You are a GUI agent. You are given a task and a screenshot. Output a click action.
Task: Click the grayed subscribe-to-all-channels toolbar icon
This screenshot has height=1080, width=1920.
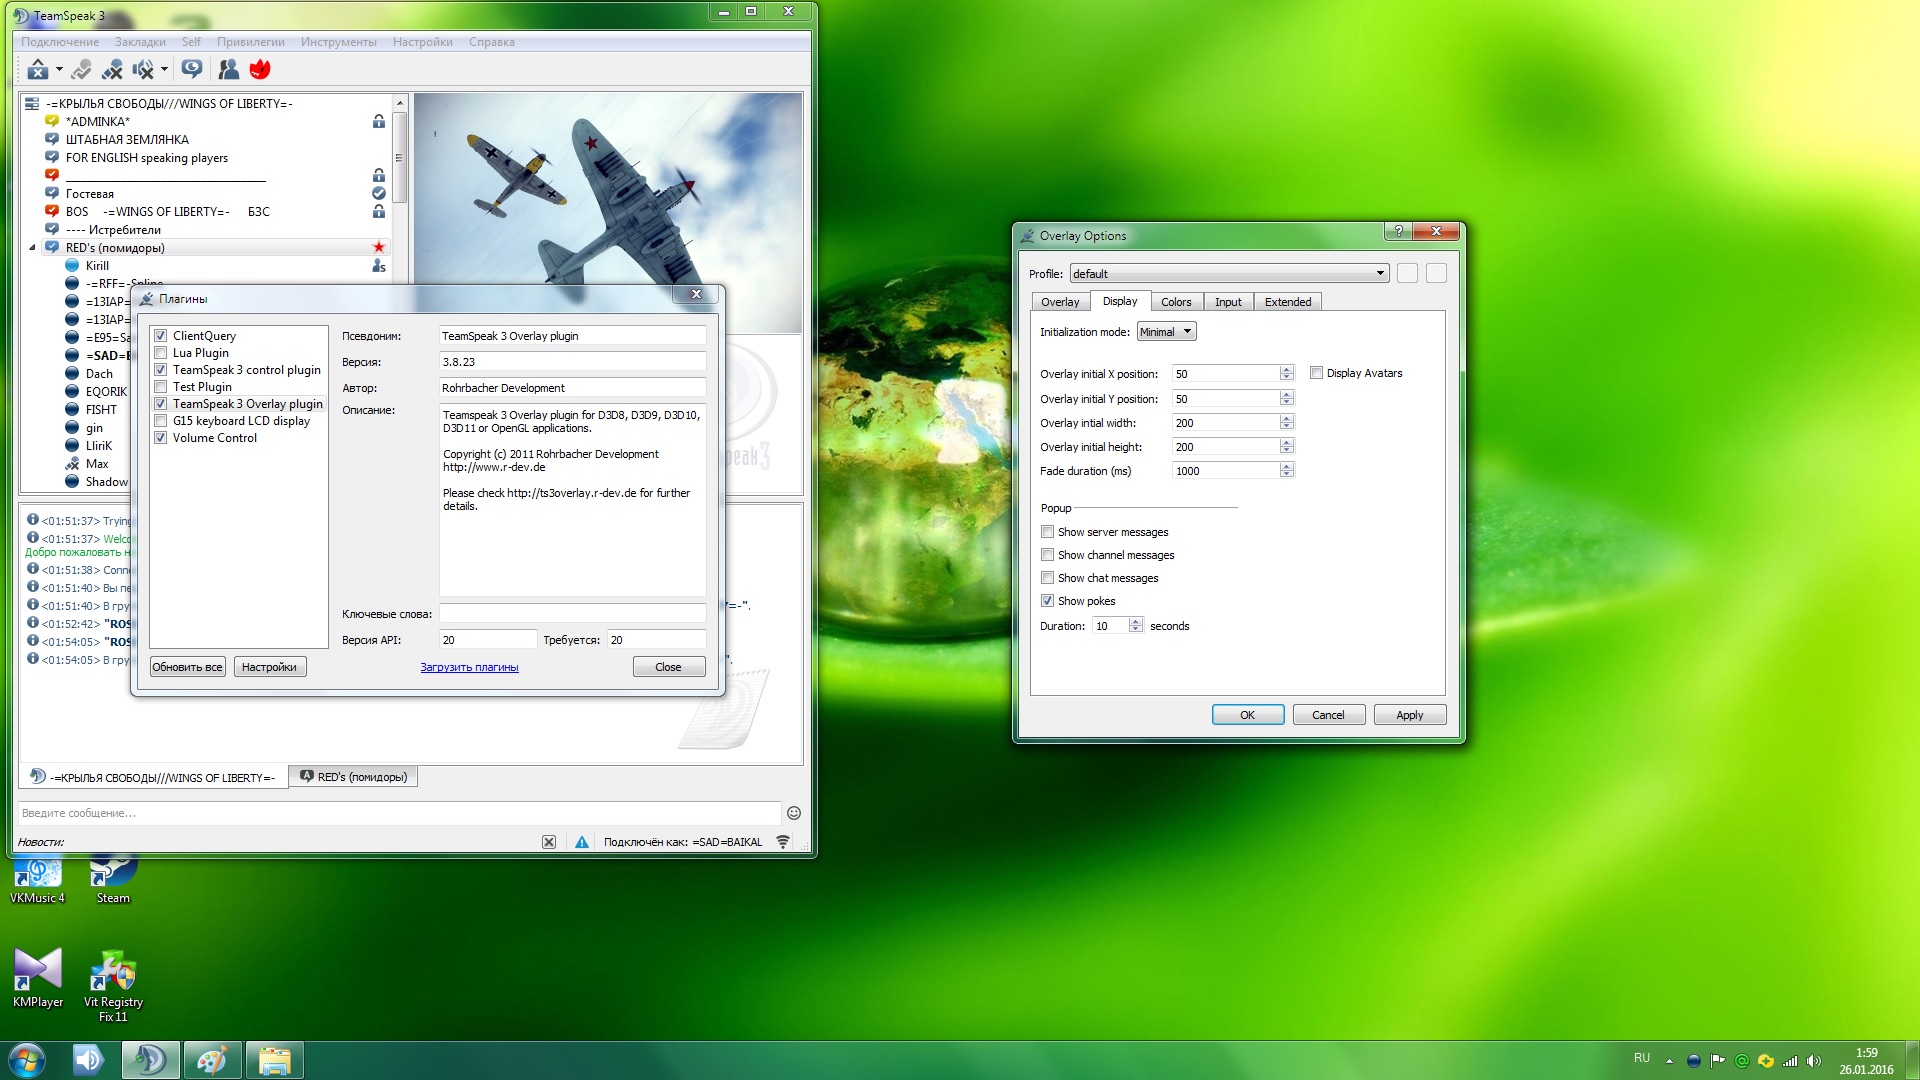tap(82, 69)
